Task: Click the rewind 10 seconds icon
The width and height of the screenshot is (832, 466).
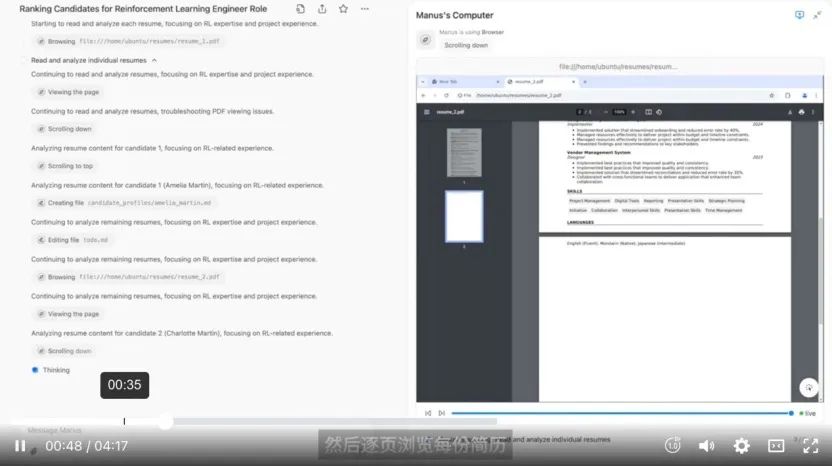Action: point(673,446)
